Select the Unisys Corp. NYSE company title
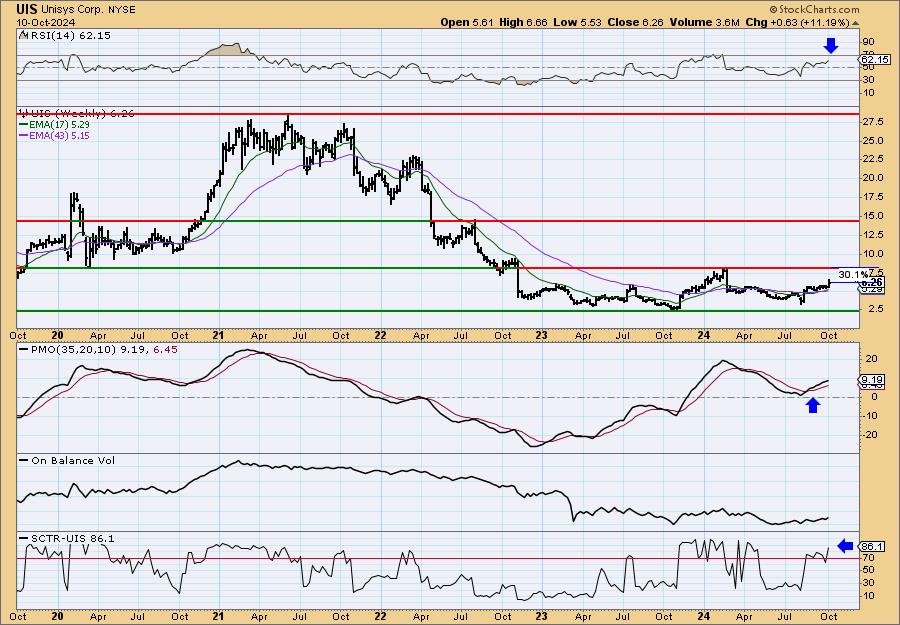 (x=88, y=10)
